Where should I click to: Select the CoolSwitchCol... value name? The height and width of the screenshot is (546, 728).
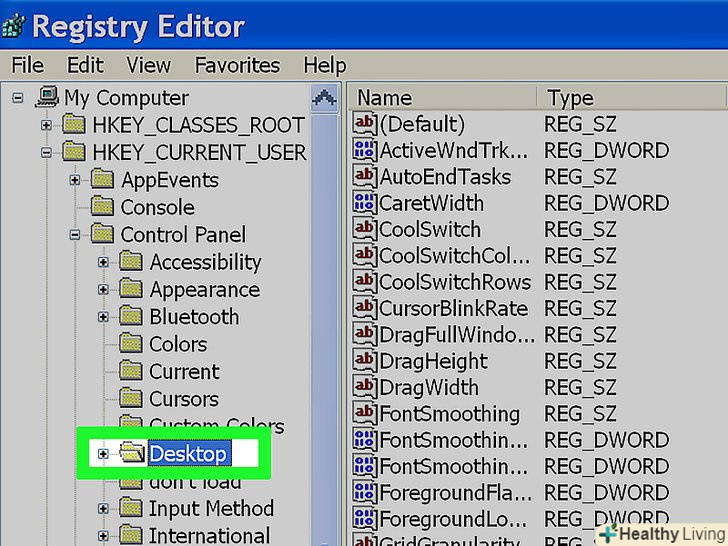pos(455,256)
